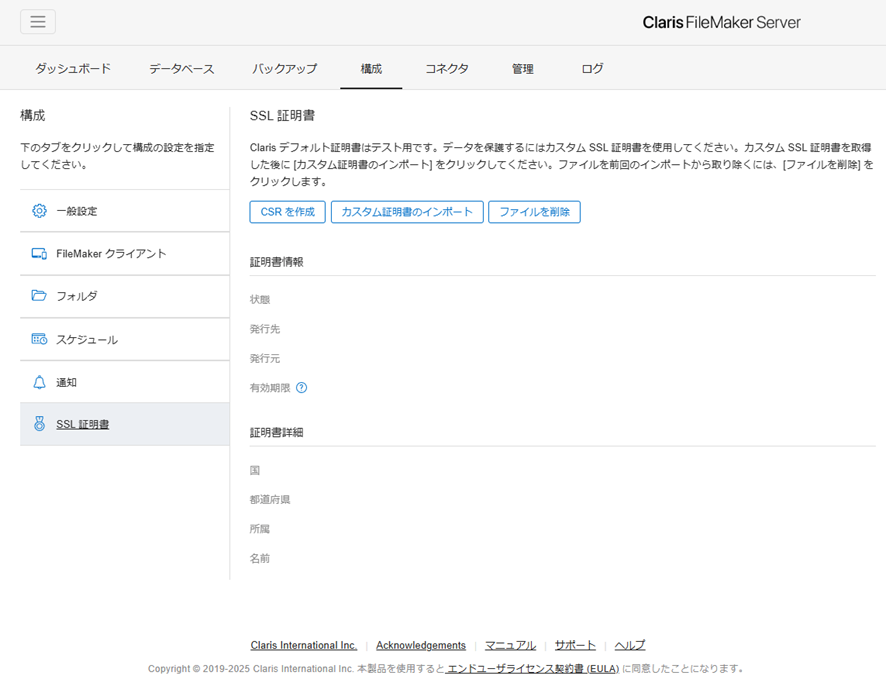886x686 pixels.
Task: Open the コネクタ tab
Action: tap(447, 68)
